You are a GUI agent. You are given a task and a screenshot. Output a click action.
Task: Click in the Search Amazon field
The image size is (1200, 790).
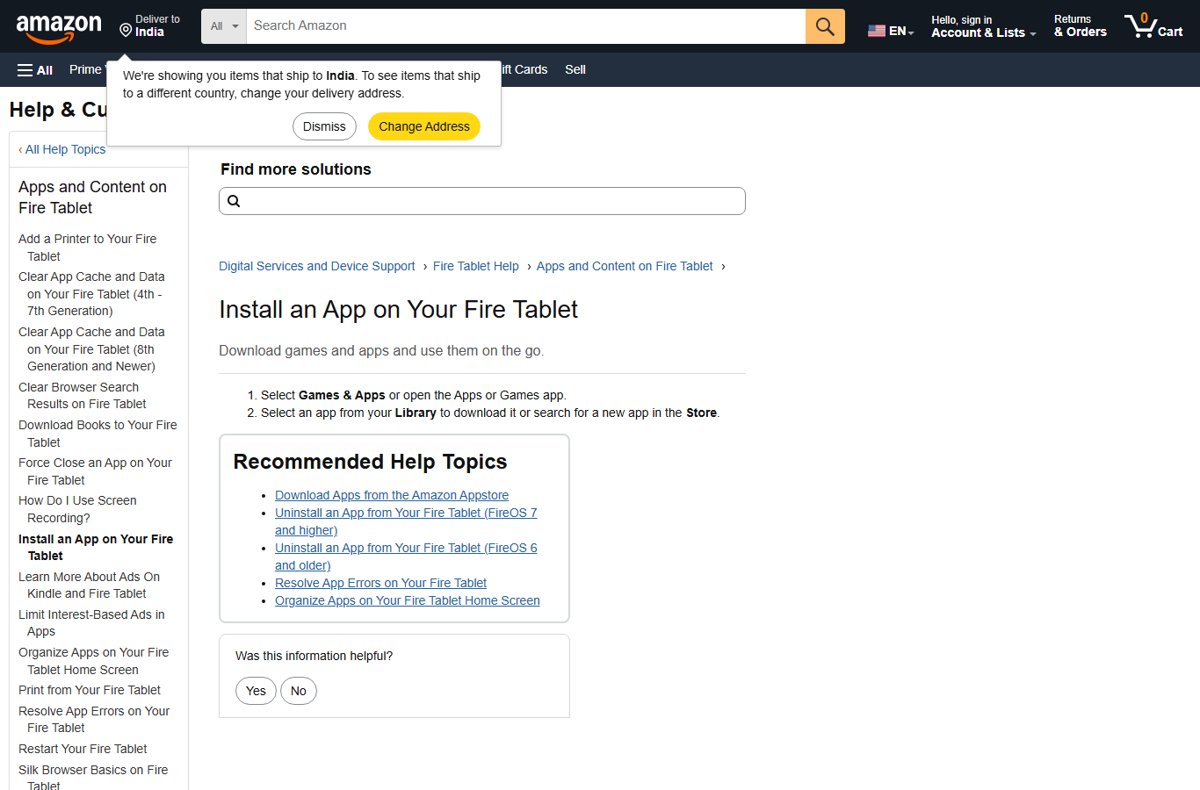pyautogui.click(x=526, y=26)
